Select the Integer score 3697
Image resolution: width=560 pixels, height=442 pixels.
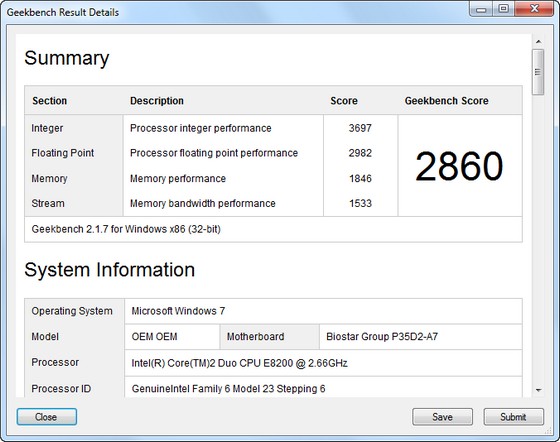[360, 128]
